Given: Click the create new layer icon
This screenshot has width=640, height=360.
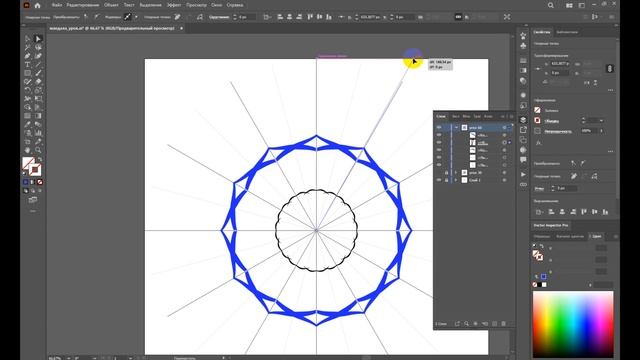Looking at the screenshot, I should (494, 324).
